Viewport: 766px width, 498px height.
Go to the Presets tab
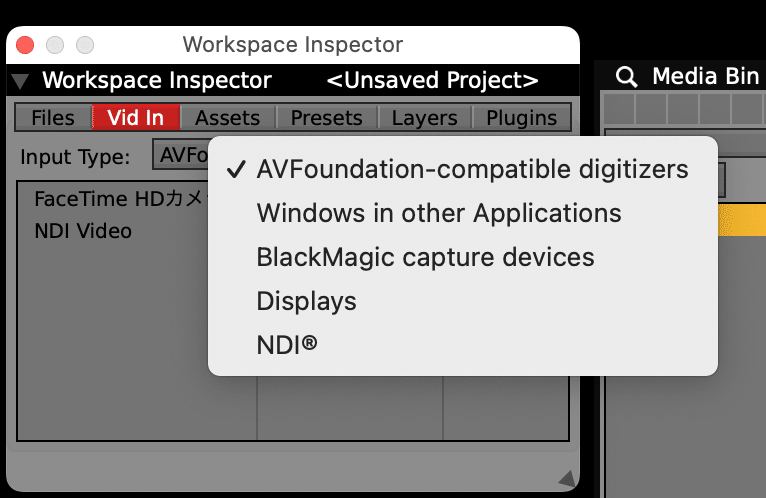[326, 118]
